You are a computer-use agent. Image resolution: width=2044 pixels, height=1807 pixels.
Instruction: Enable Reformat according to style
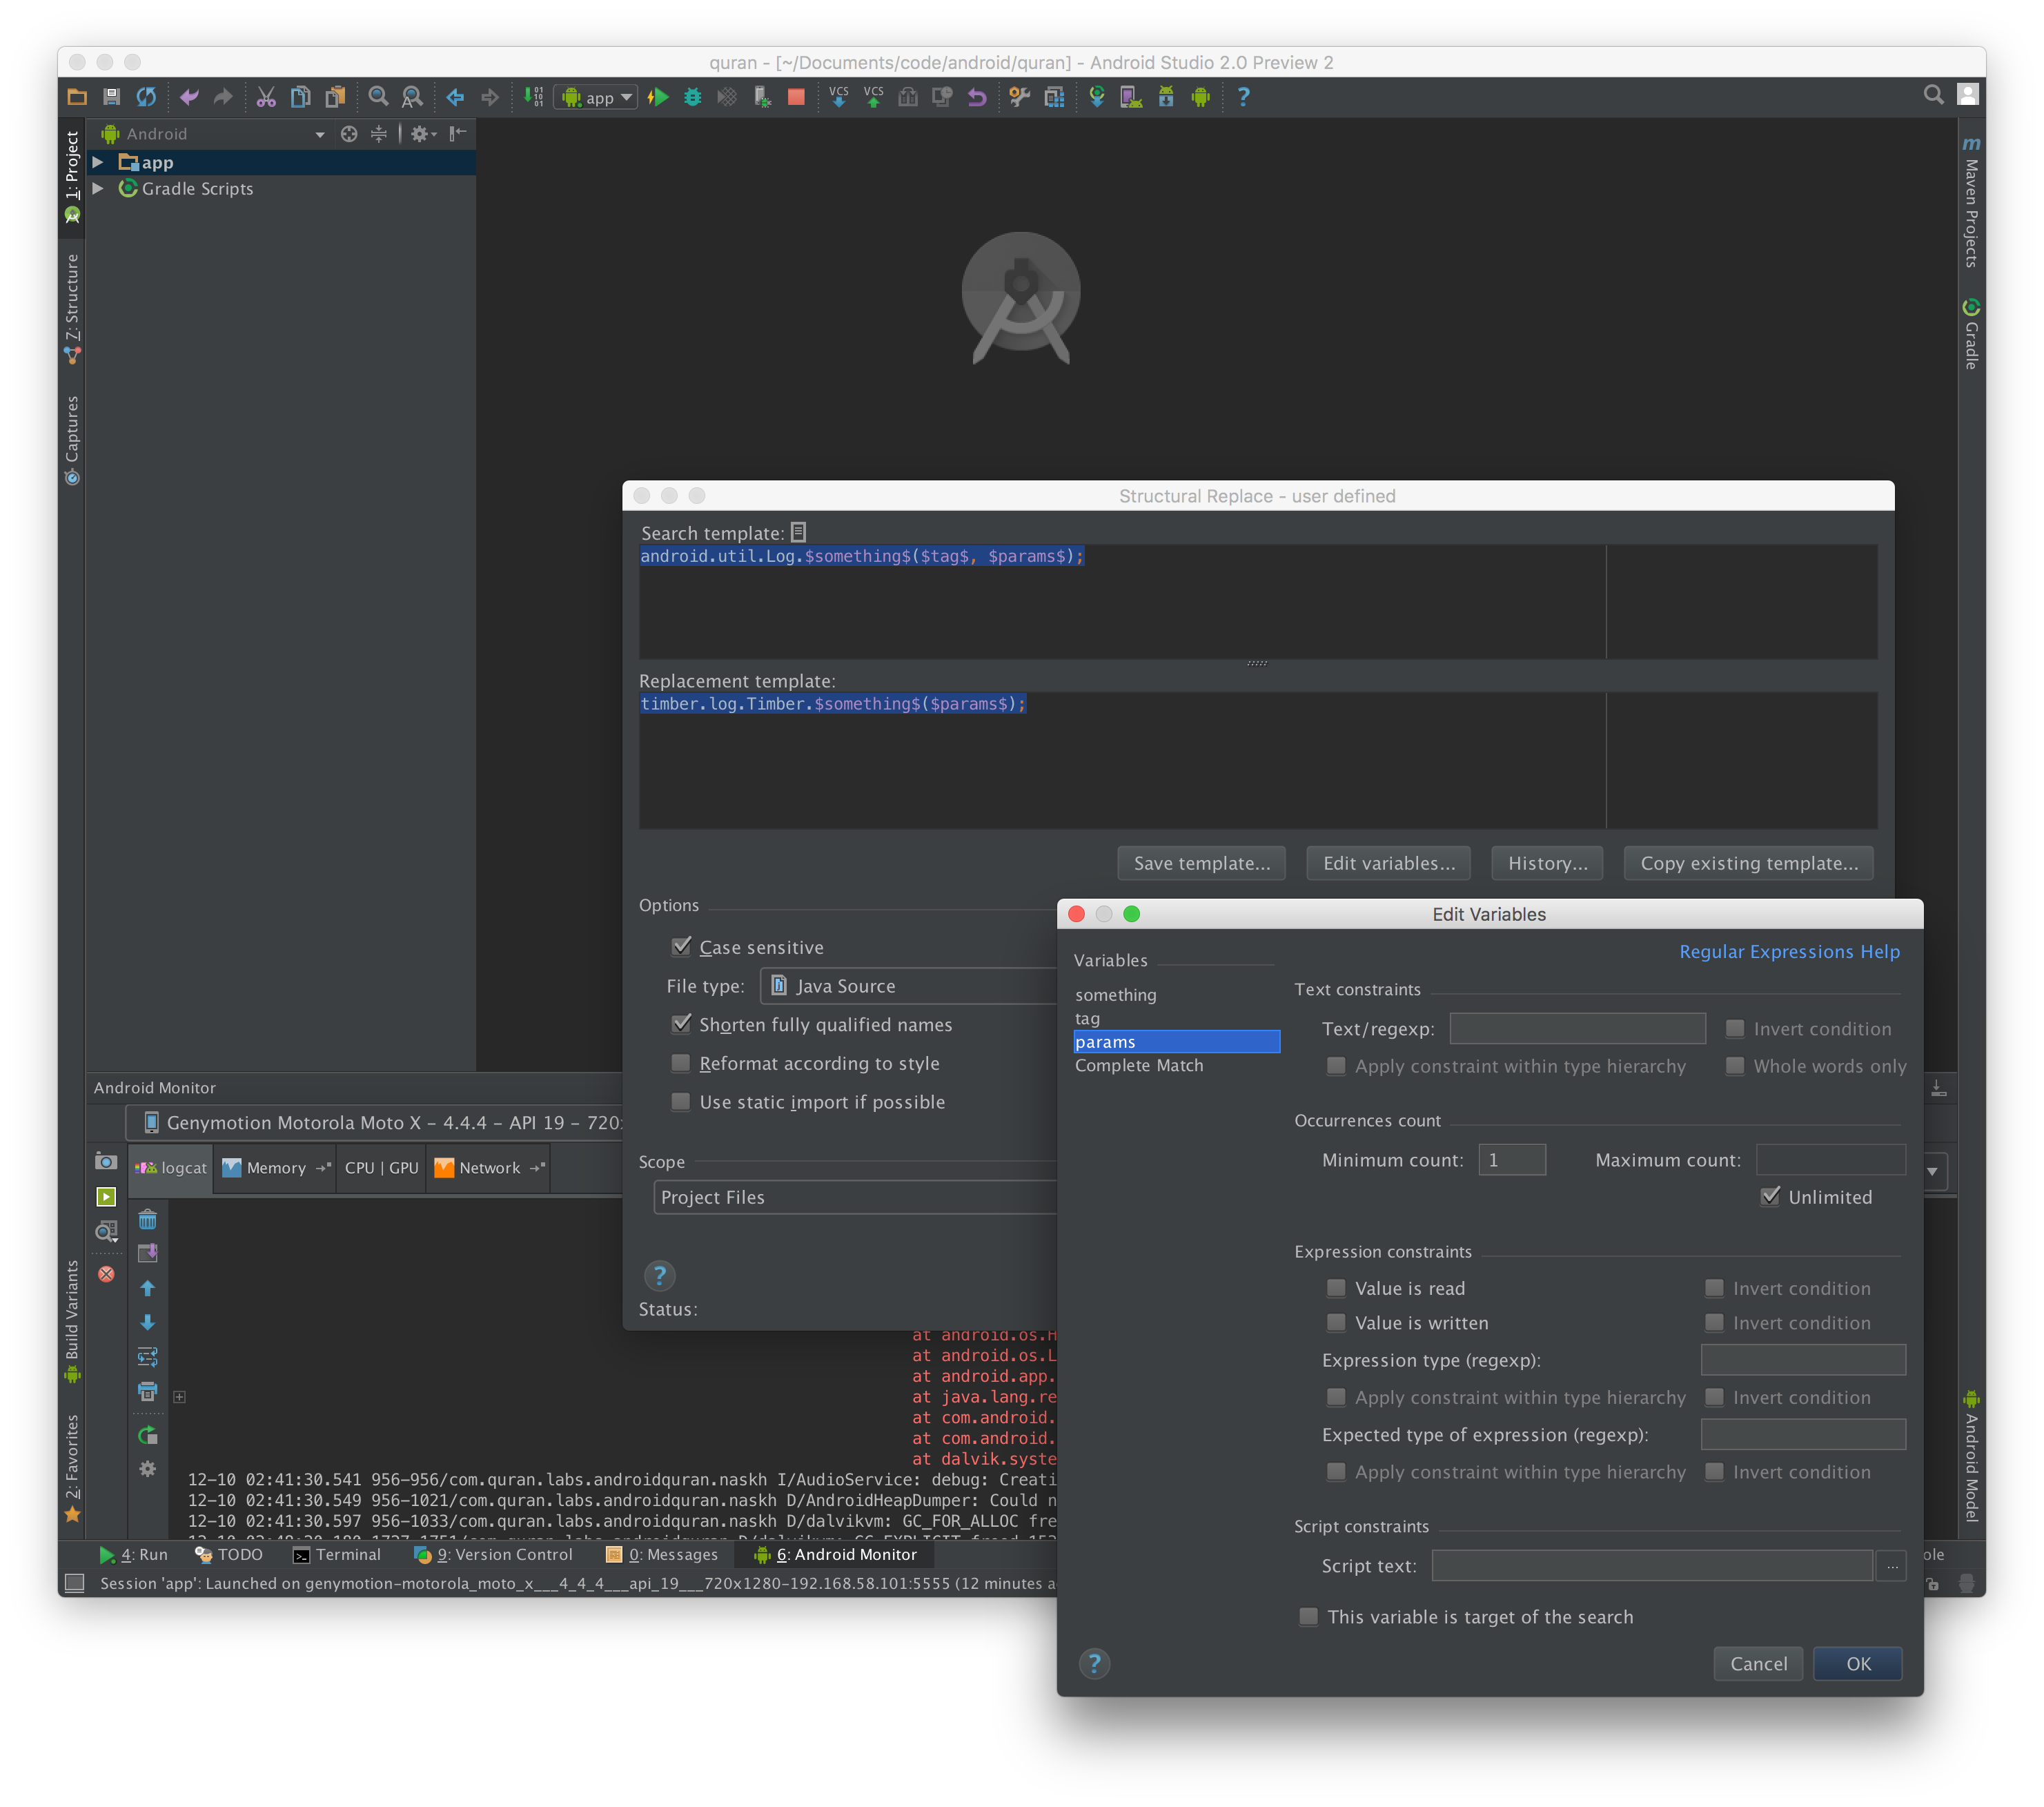click(681, 1062)
